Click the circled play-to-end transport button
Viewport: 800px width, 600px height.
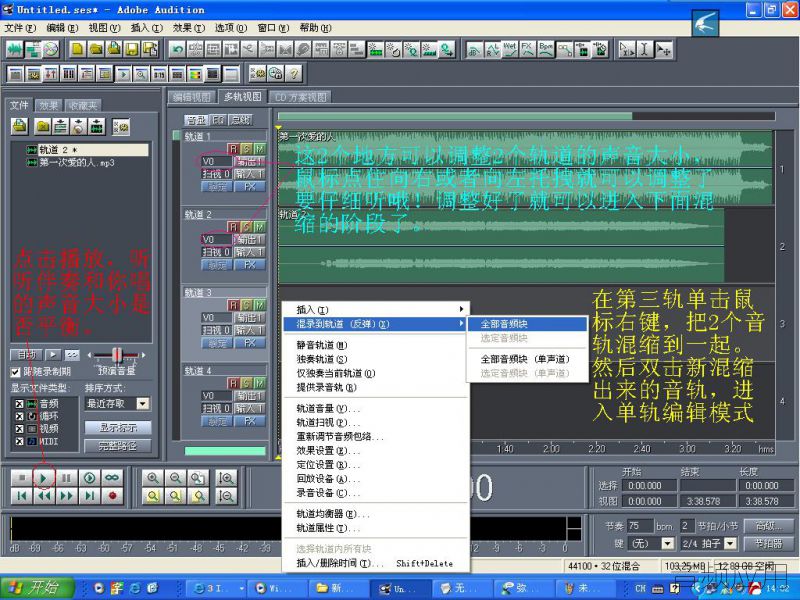click(x=89, y=478)
